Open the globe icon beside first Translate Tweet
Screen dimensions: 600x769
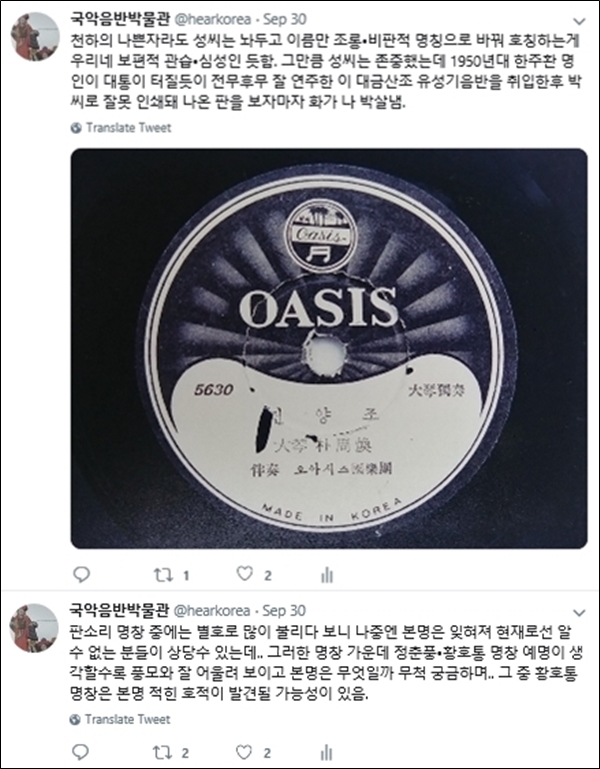point(76,128)
